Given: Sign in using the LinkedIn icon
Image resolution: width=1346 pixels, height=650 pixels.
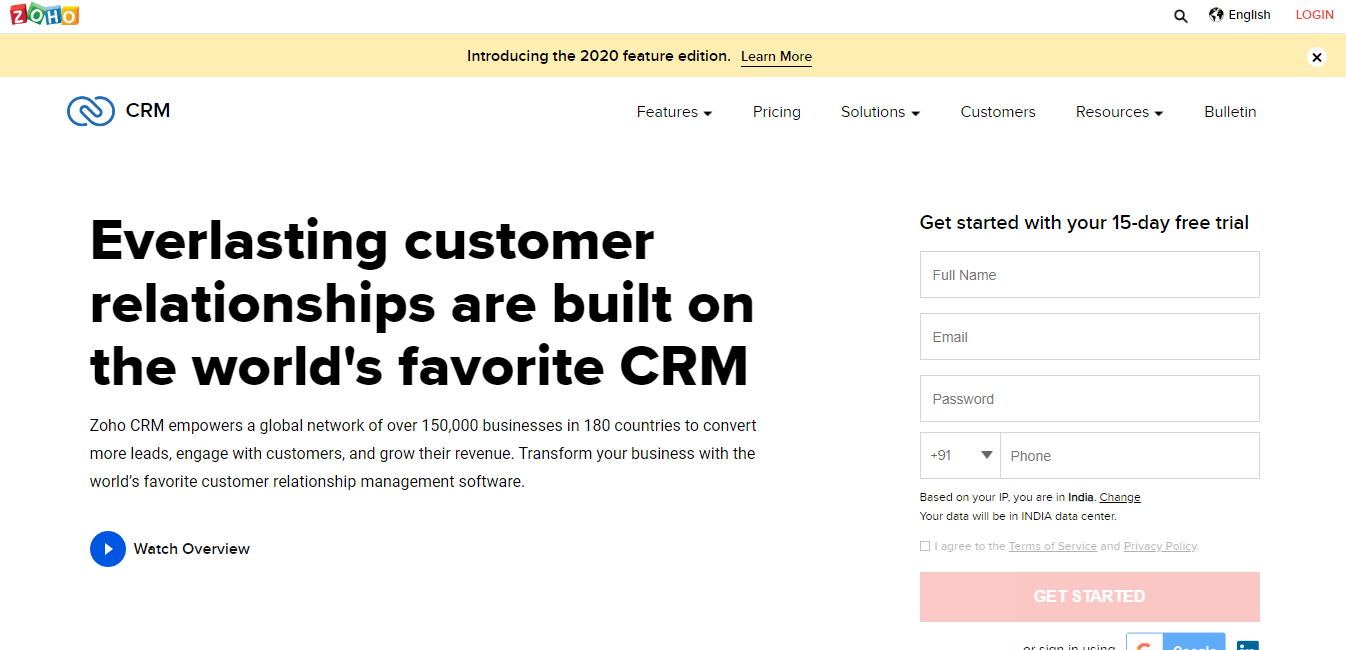Looking at the screenshot, I should 1248,645.
